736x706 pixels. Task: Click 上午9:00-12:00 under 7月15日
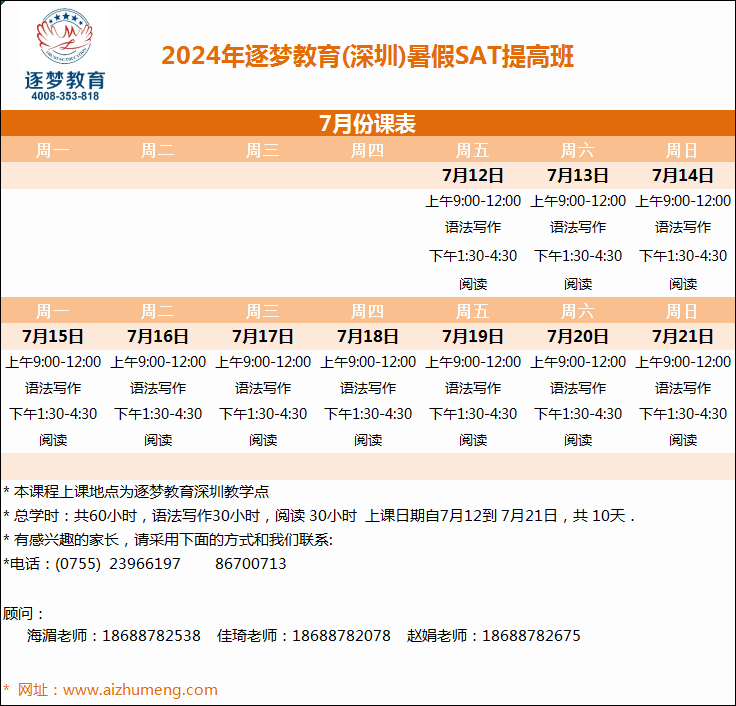point(53,362)
